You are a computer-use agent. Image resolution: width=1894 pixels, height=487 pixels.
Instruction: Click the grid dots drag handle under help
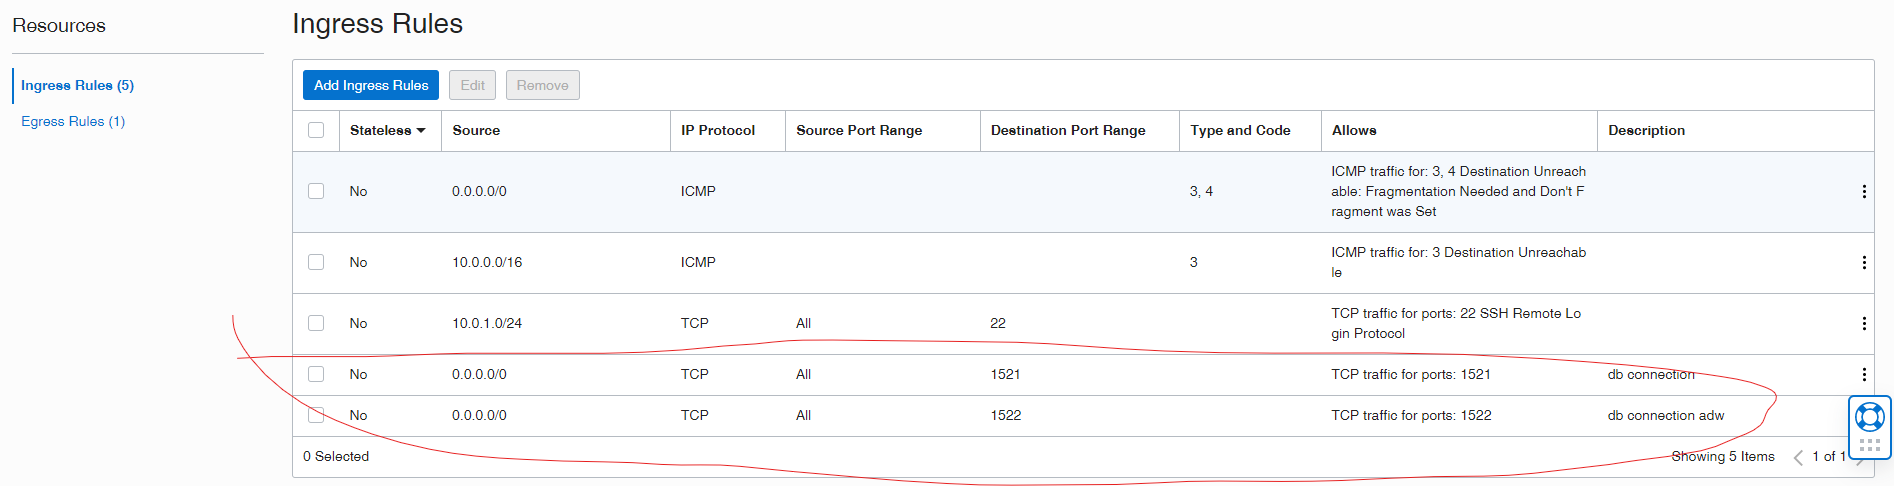pyautogui.click(x=1869, y=445)
